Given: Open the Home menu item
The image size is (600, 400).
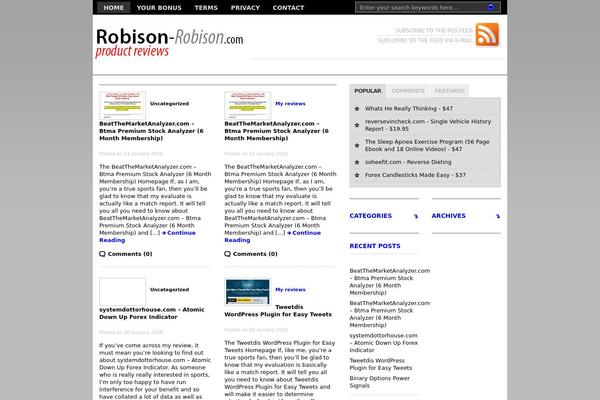Looking at the screenshot, I should [114, 7].
